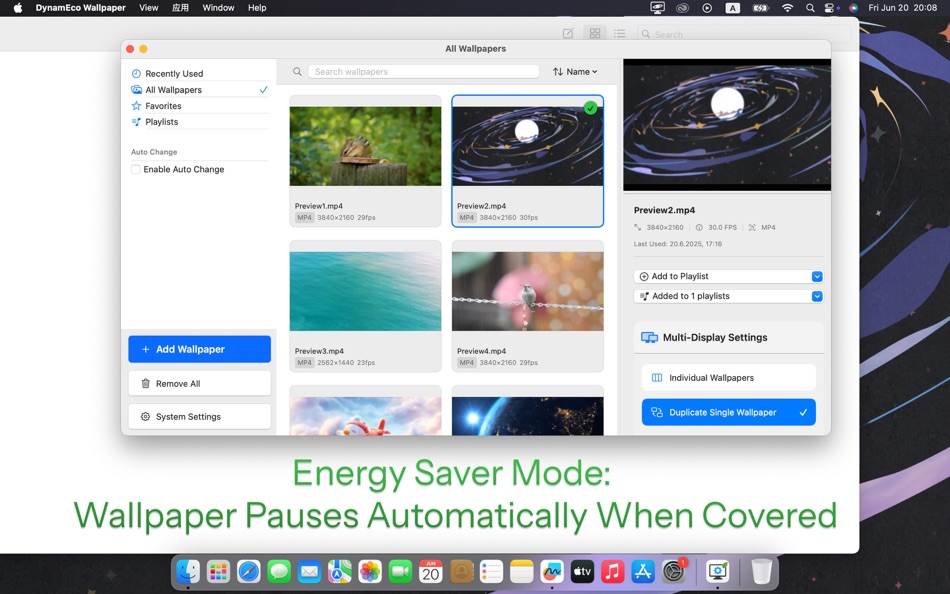Click the Preview4.mp4 file name label

[482, 351]
